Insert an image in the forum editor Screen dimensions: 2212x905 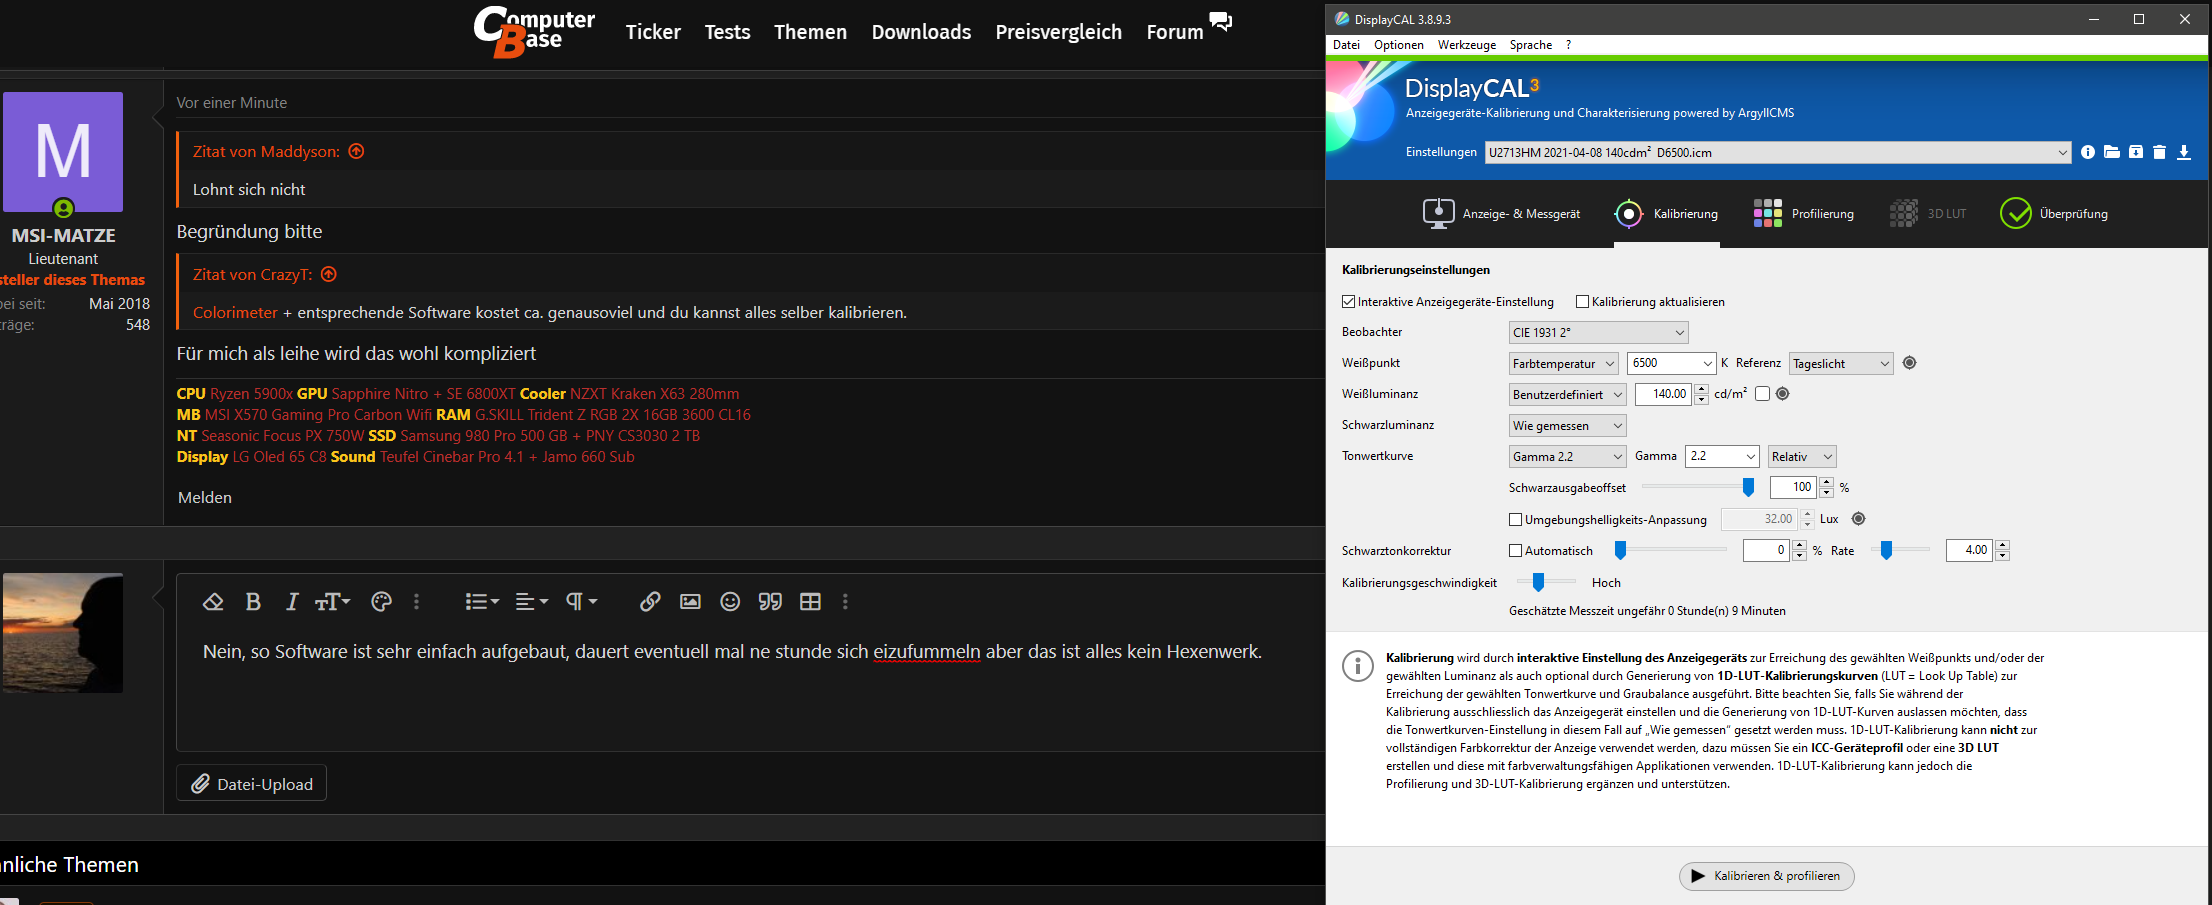690,601
